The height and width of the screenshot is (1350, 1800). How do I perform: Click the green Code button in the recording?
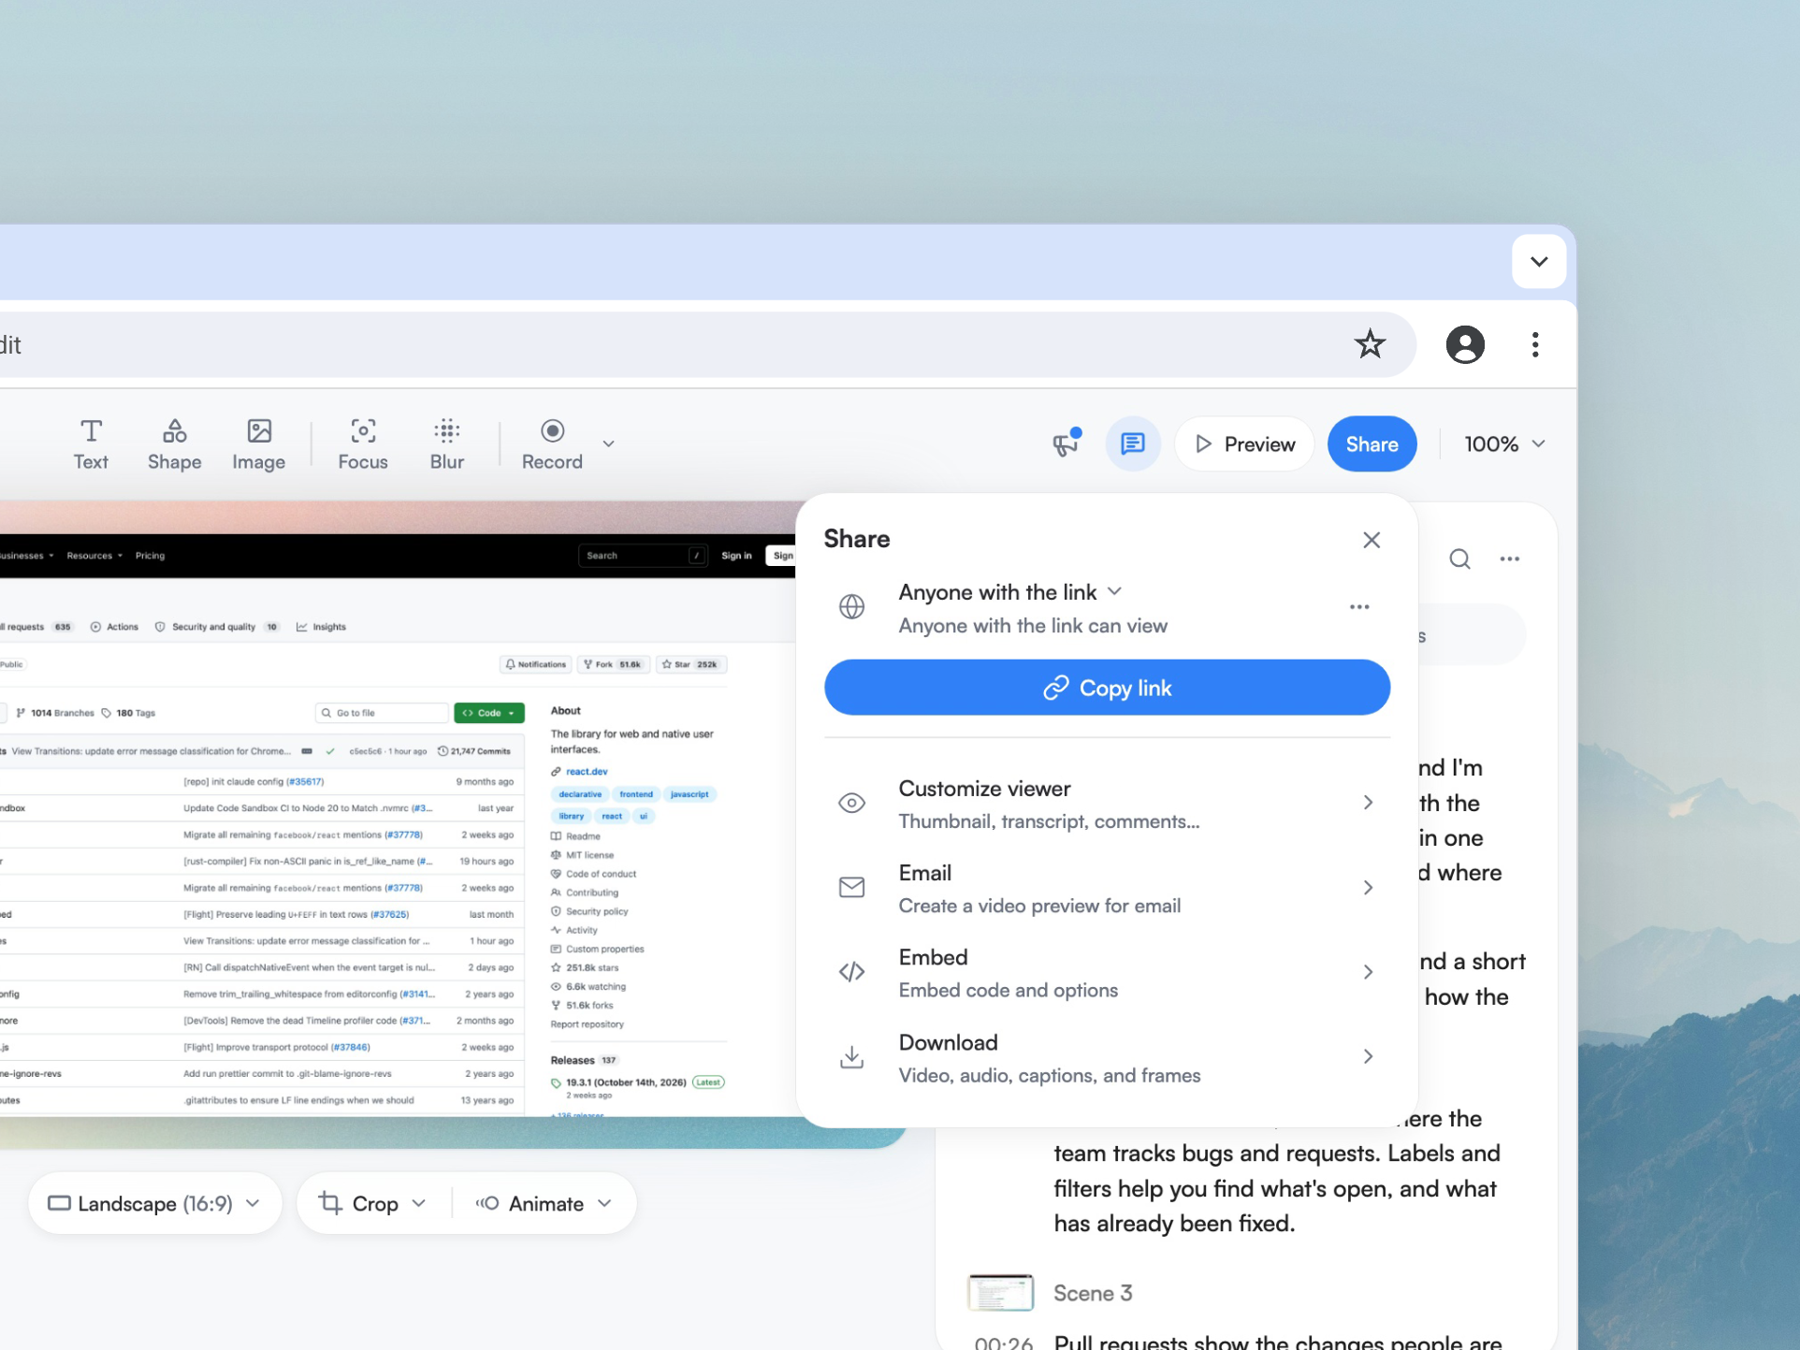[489, 713]
